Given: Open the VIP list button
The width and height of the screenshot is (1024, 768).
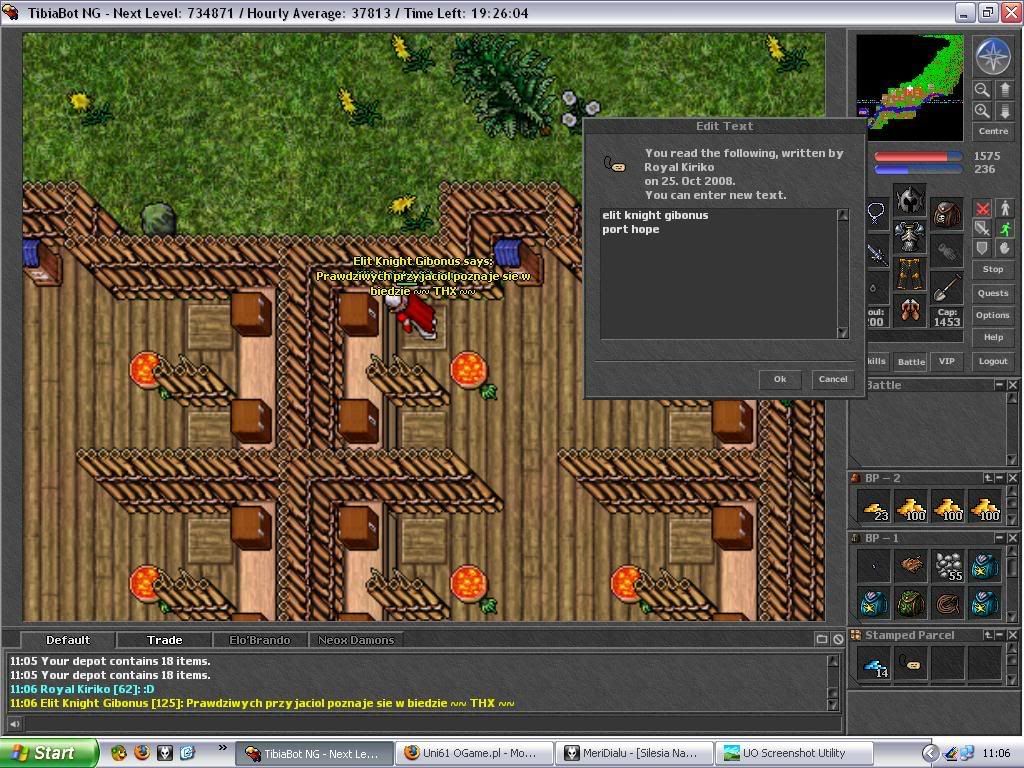Looking at the screenshot, I should 946,361.
